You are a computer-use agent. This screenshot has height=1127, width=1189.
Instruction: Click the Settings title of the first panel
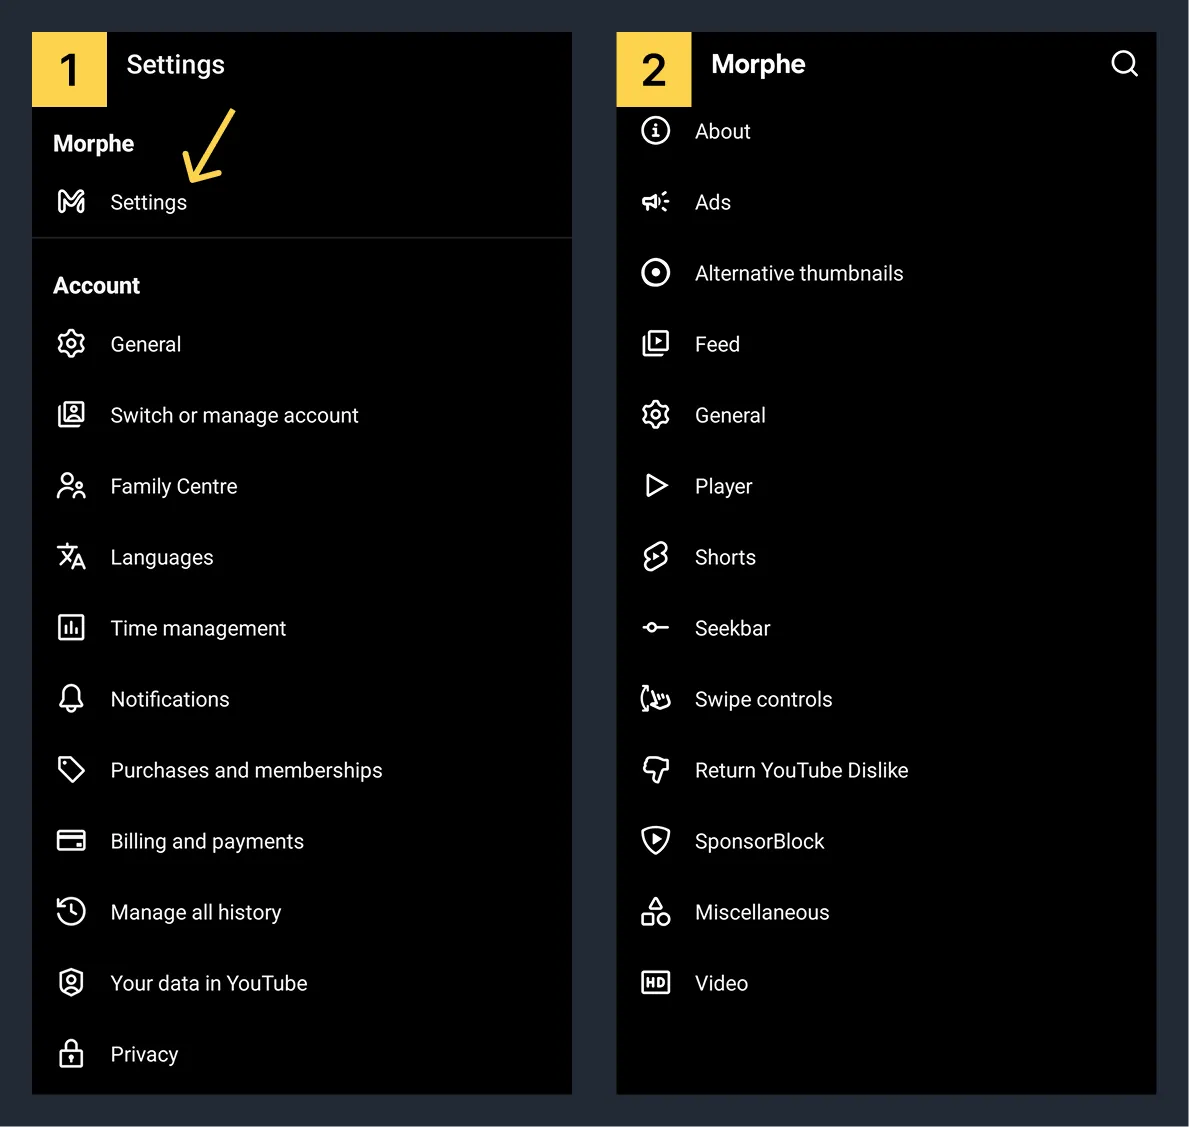(175, 65)
